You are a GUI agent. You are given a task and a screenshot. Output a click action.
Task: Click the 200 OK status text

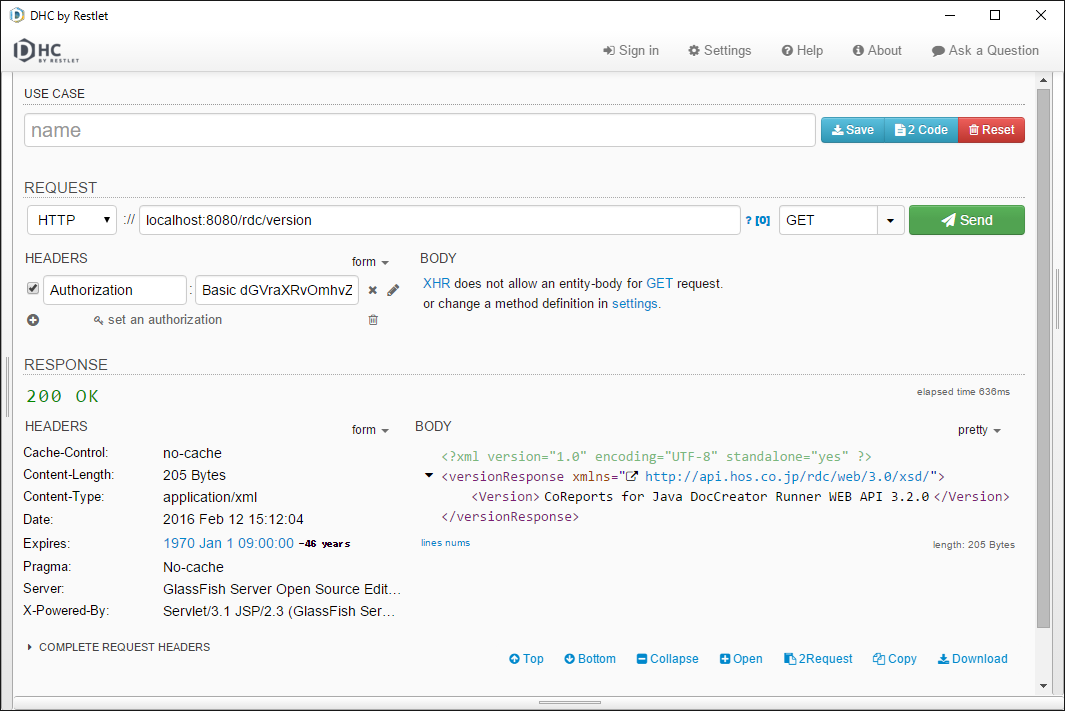click(62, 396)
